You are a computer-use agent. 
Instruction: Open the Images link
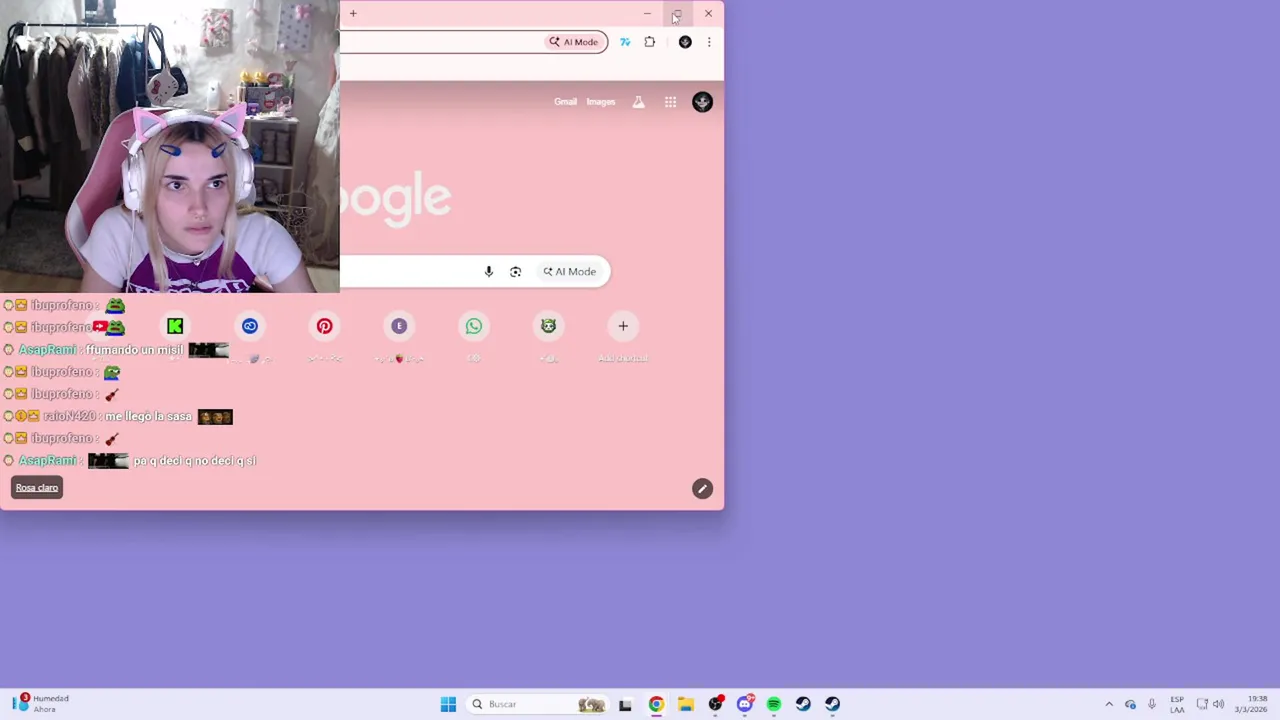coord(600,102)
